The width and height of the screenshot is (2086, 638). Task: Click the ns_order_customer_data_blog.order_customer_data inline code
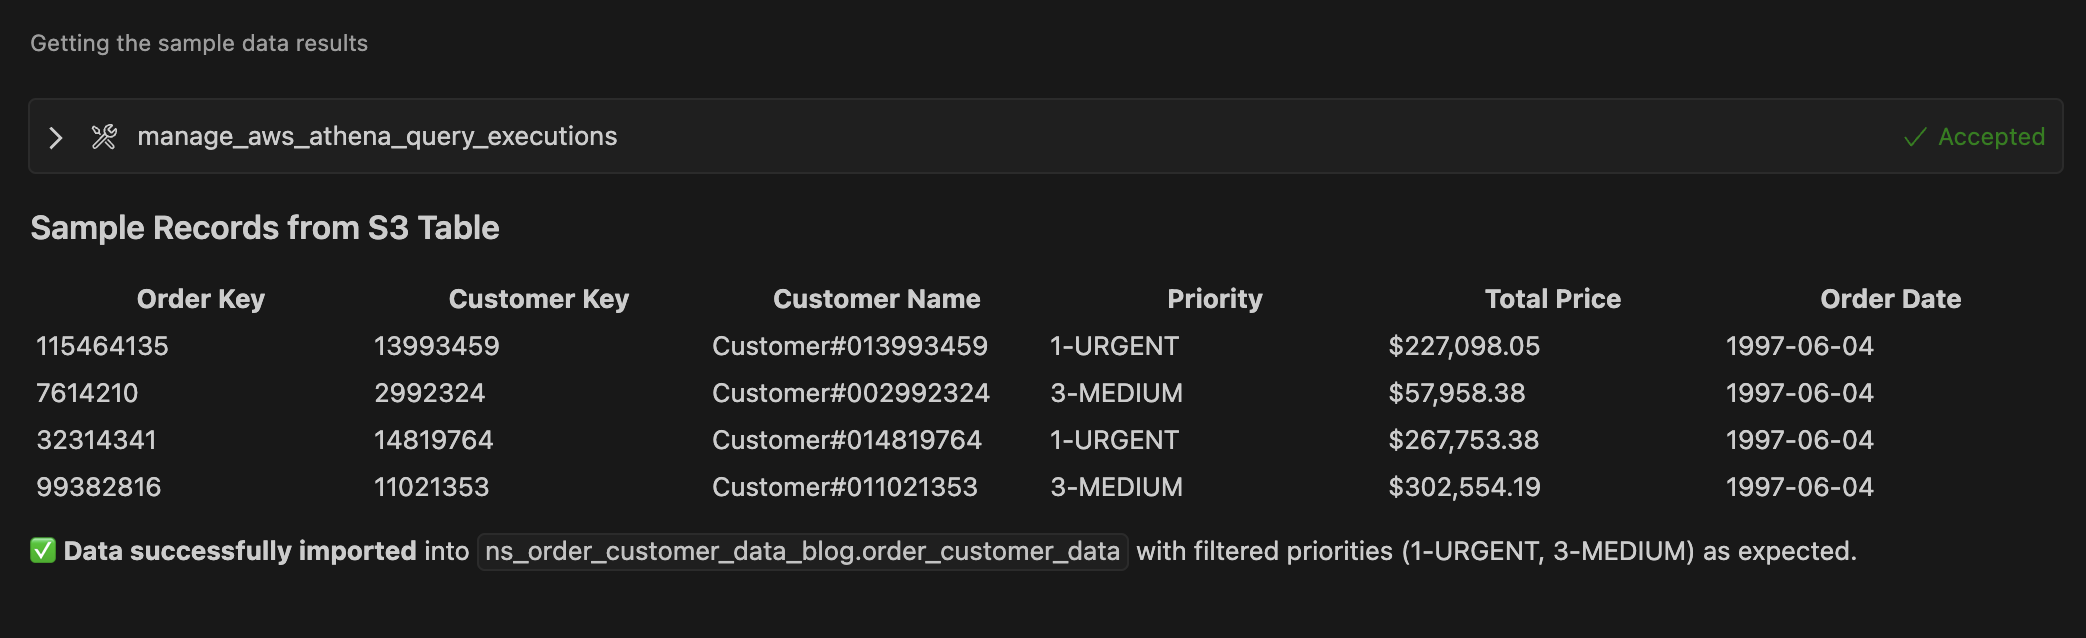point(802,551)
